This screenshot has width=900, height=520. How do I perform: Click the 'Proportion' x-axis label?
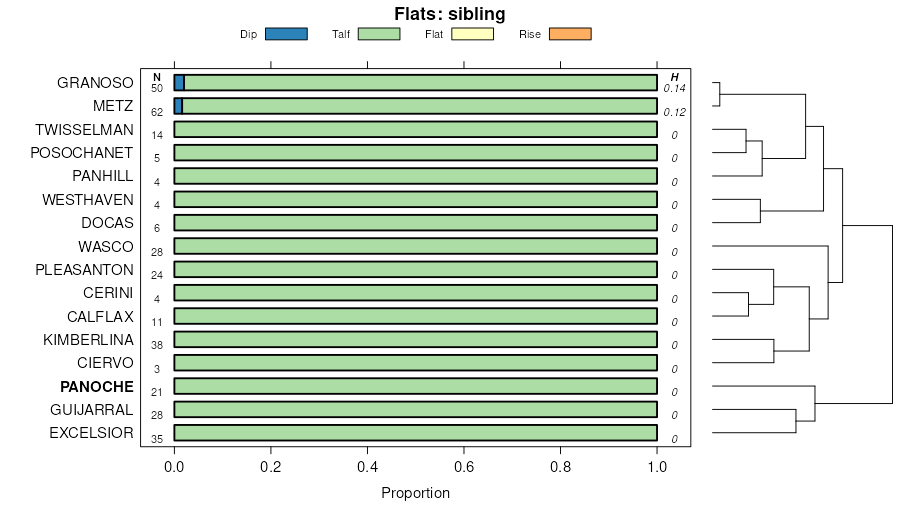415,493
